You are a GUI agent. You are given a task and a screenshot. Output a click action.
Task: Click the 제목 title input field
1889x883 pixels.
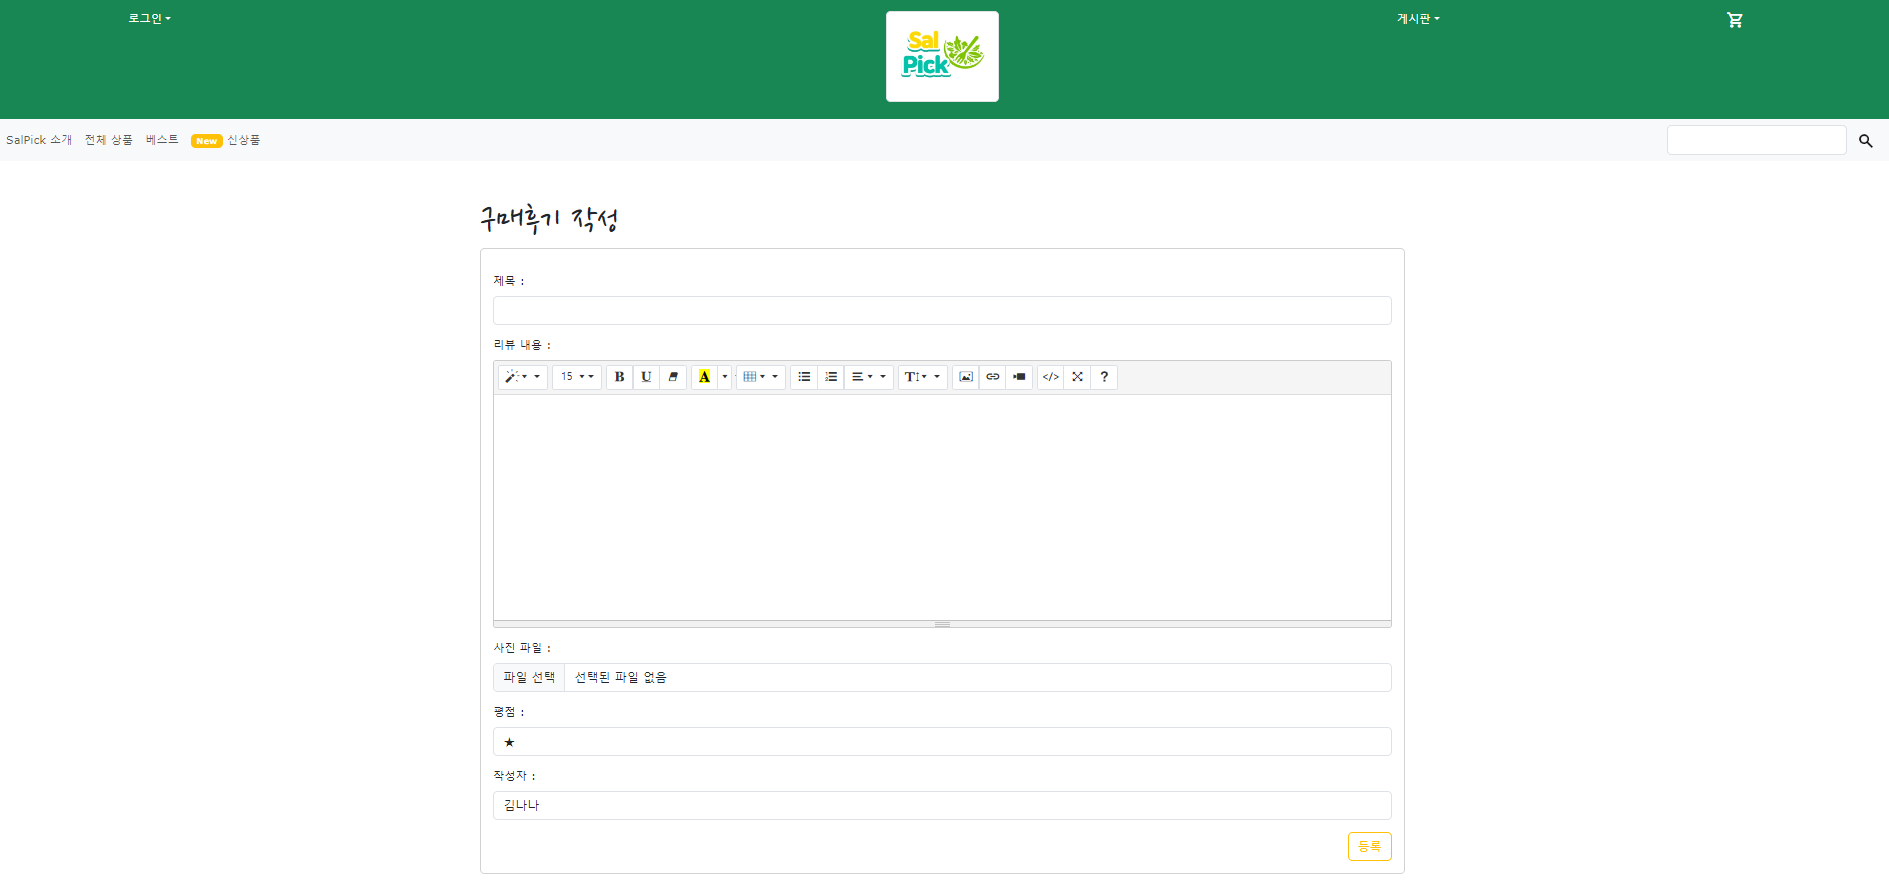click(942, 310)
